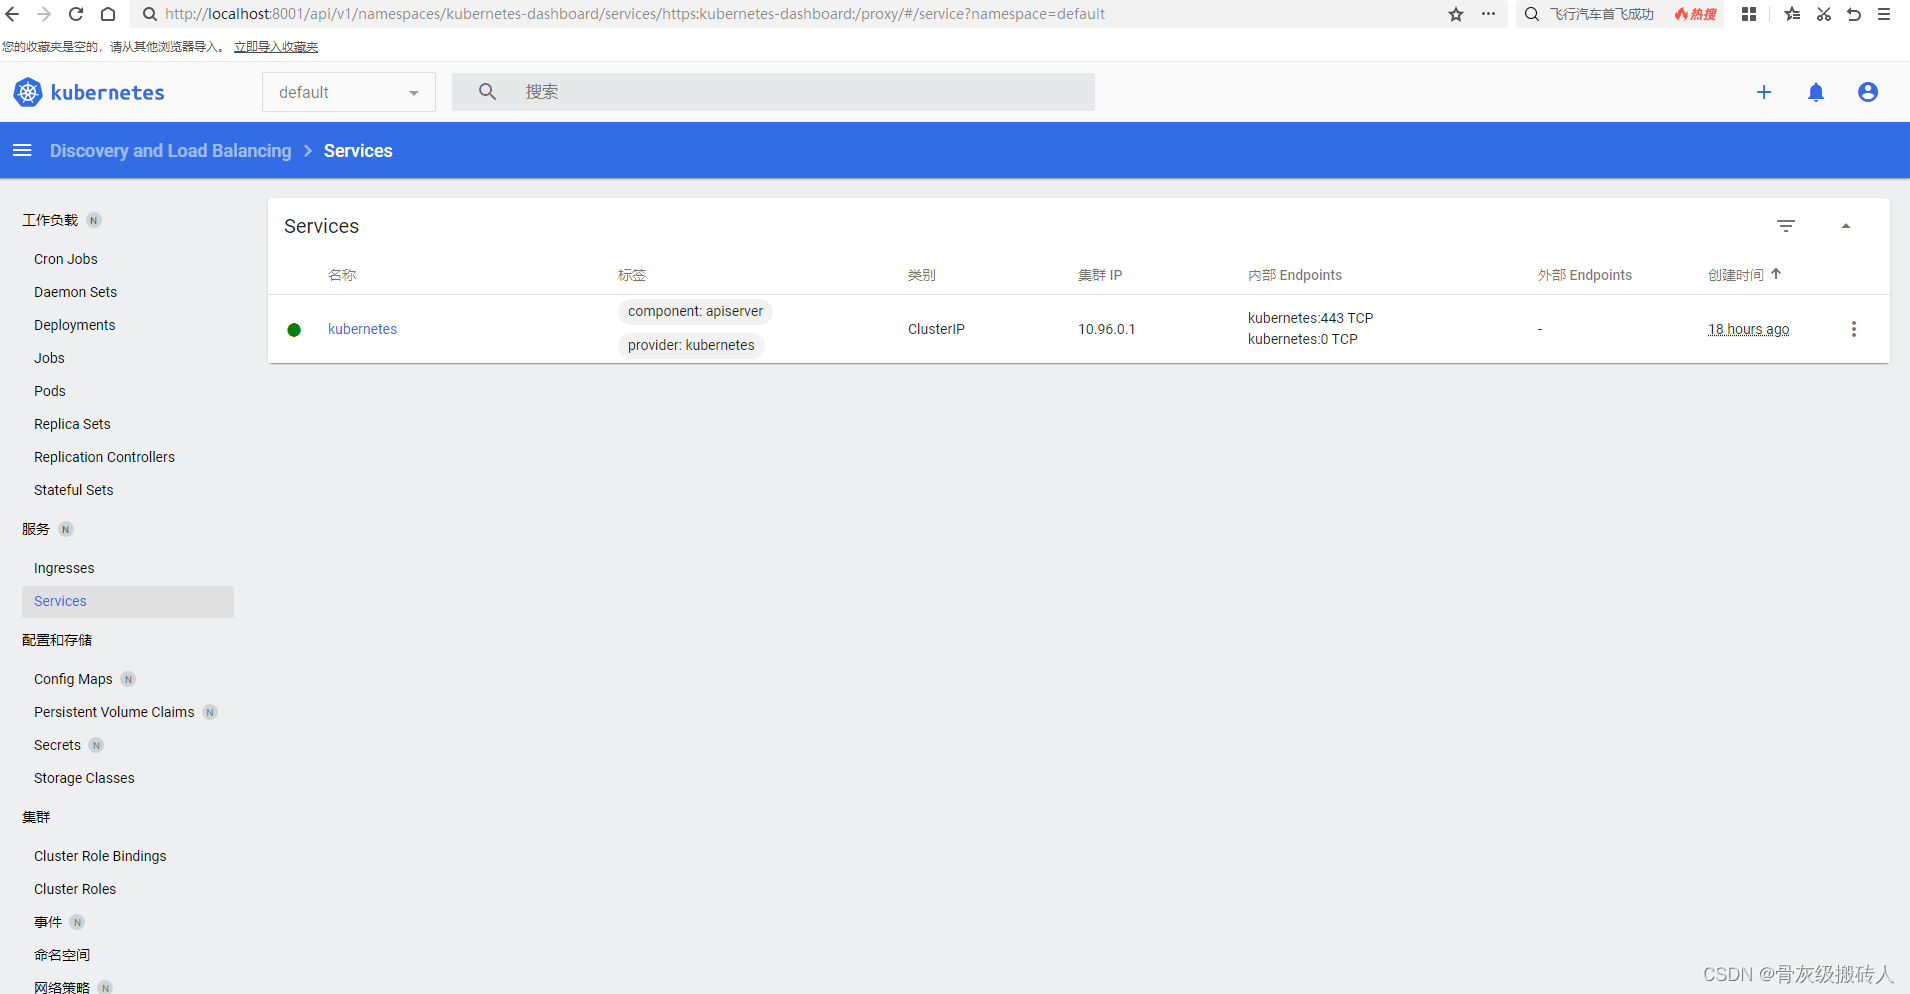1910x994 pixels.
Task: Open Cluster Roles in sidebar
Action: tap(75, 889)
